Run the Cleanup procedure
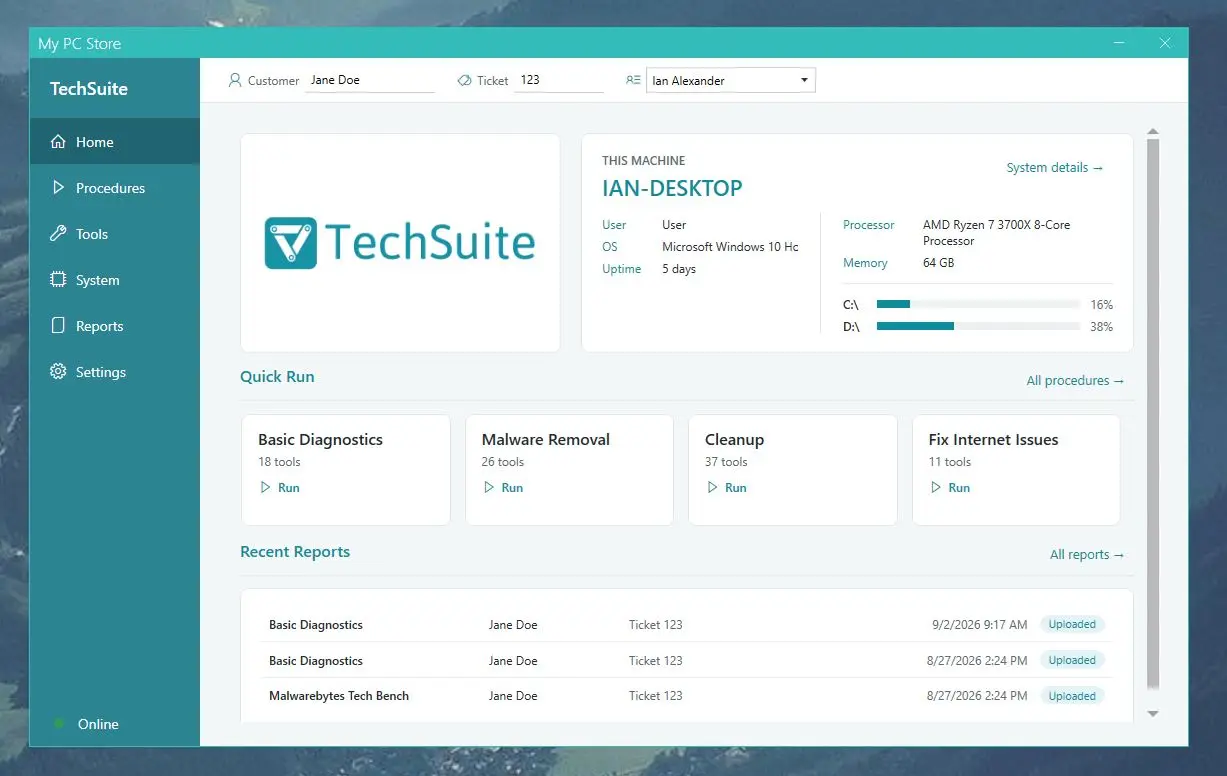1227x776 pixels. tap(727, 488)
